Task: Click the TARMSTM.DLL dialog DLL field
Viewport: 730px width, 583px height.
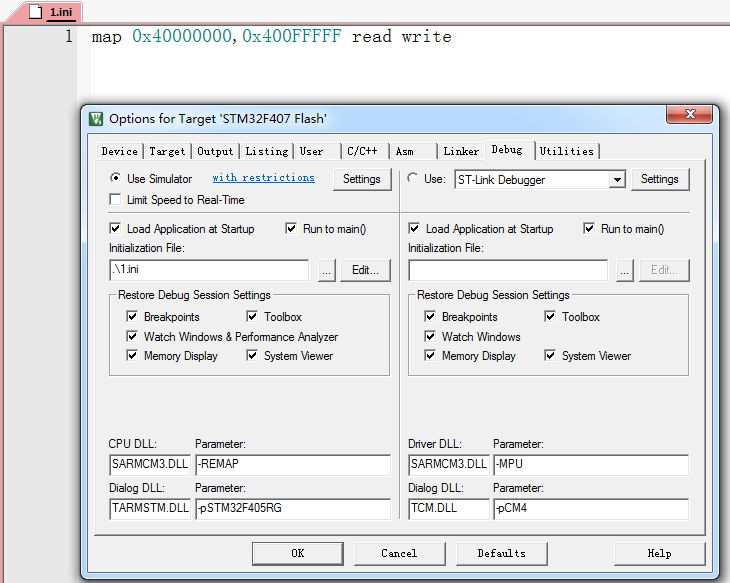Action: pos(150,508)
